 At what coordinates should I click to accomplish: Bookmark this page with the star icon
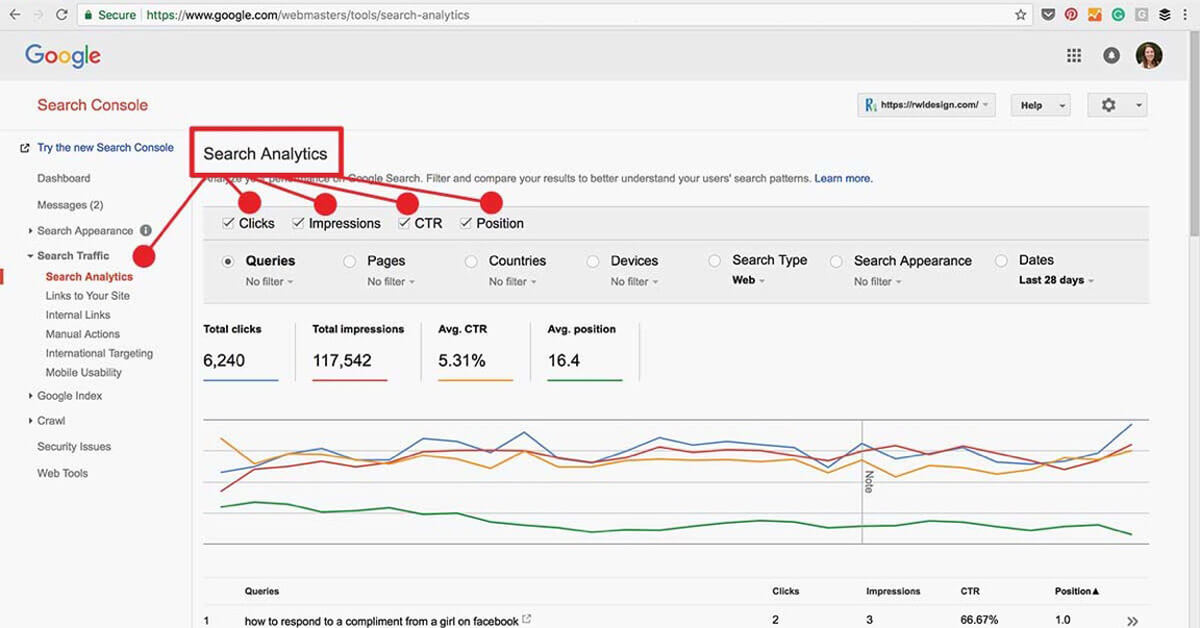click(x=1020, y=15)
